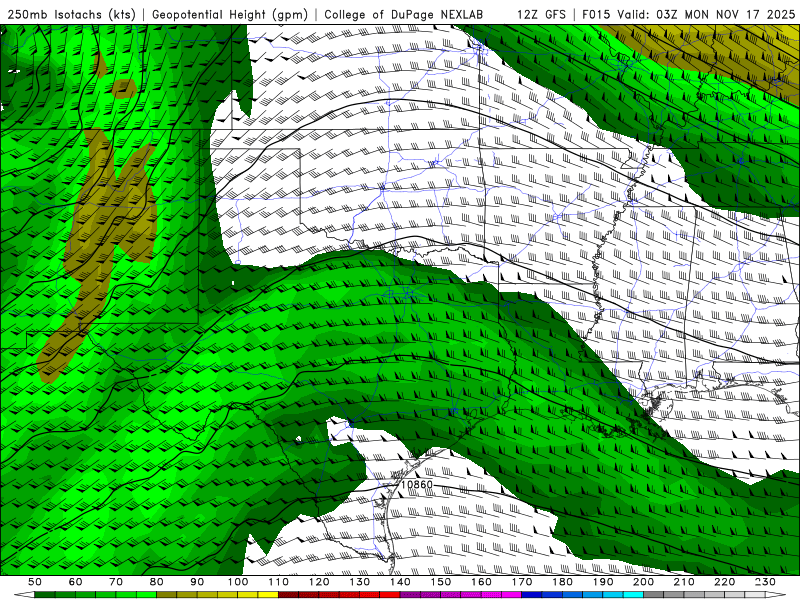Click the '80' legend label
This screenshot has width=800, height=600.
[156, 582]
